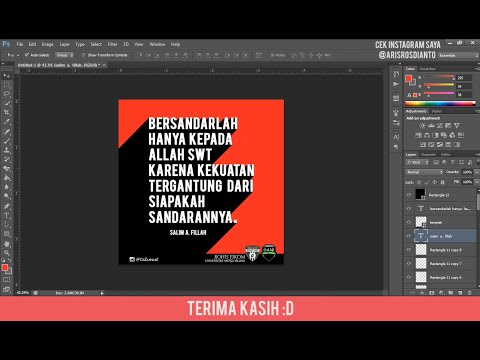Open the layer Kind filter dropdown

(x=417, y=162)
